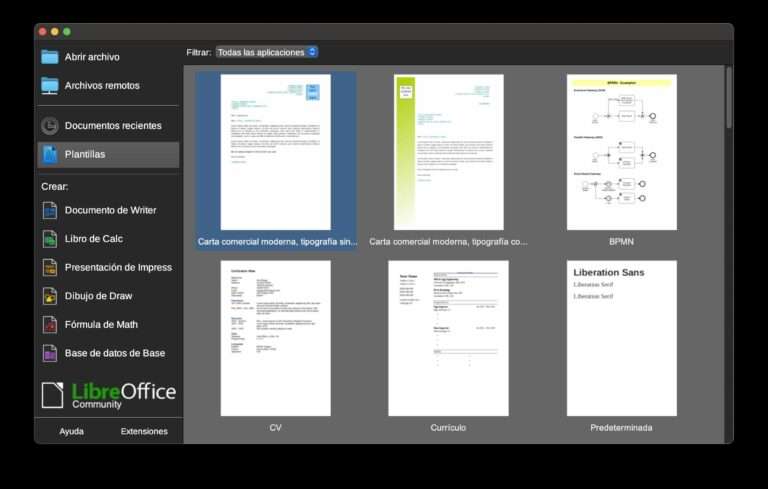Screen dimensions: 768x489
Task: Select the BPMN template thumbnail
Action: coord(621,152)
